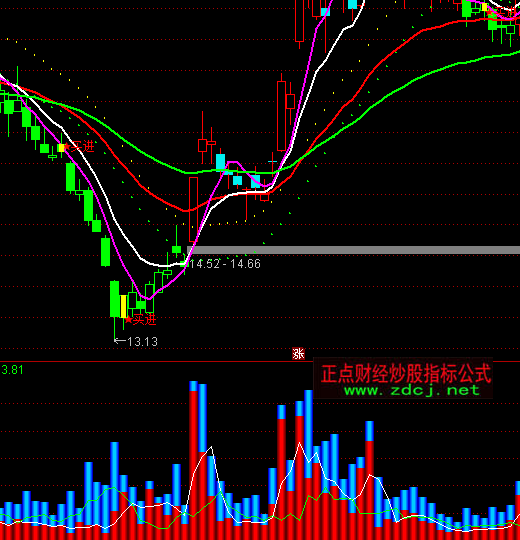Viewport: 520px width, 540px height.
Task: Click the tallest red volume bar
Action: 194,465
